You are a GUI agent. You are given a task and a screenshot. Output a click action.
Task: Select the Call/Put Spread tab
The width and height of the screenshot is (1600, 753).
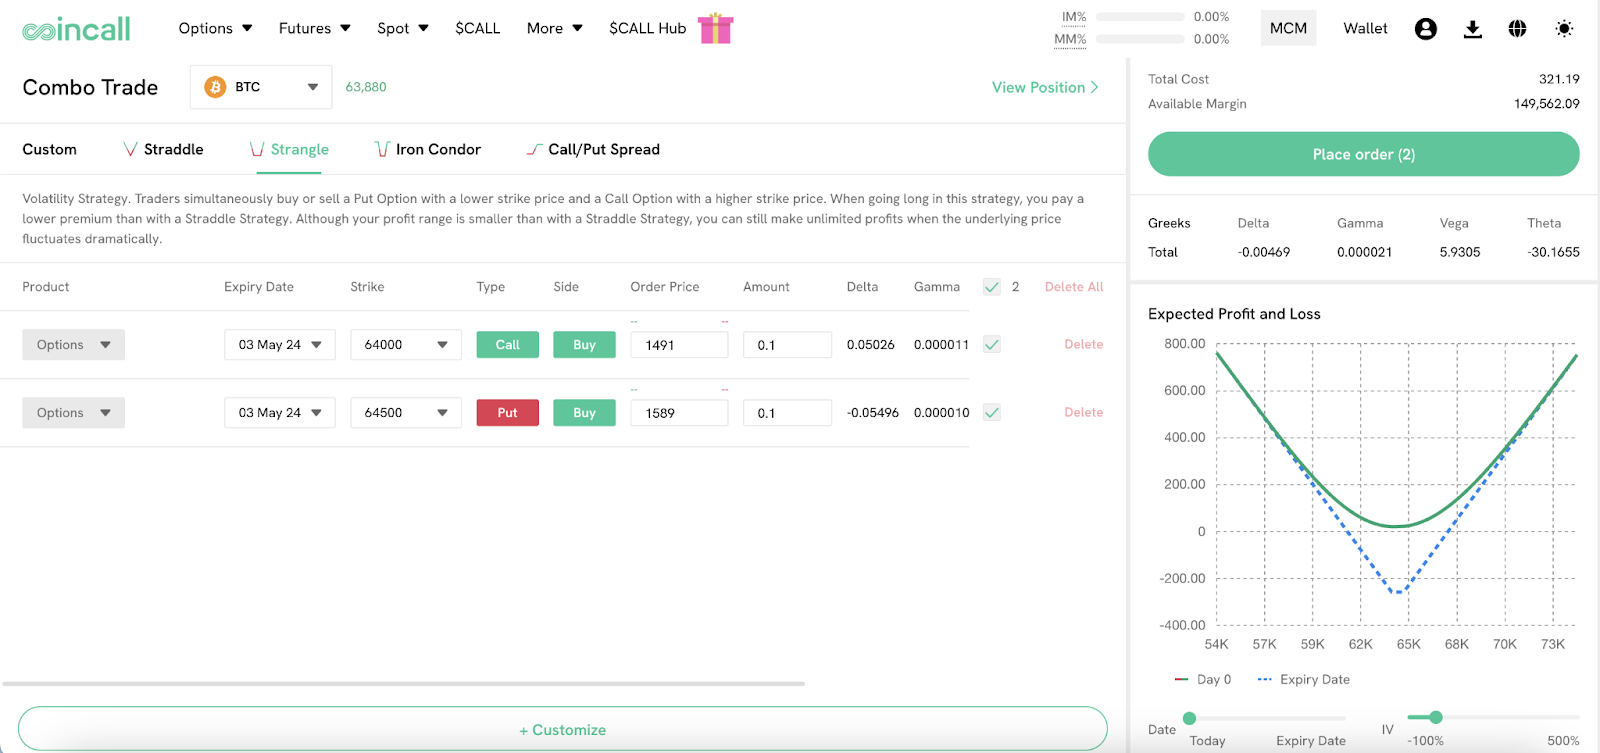(x=593, y=149)
